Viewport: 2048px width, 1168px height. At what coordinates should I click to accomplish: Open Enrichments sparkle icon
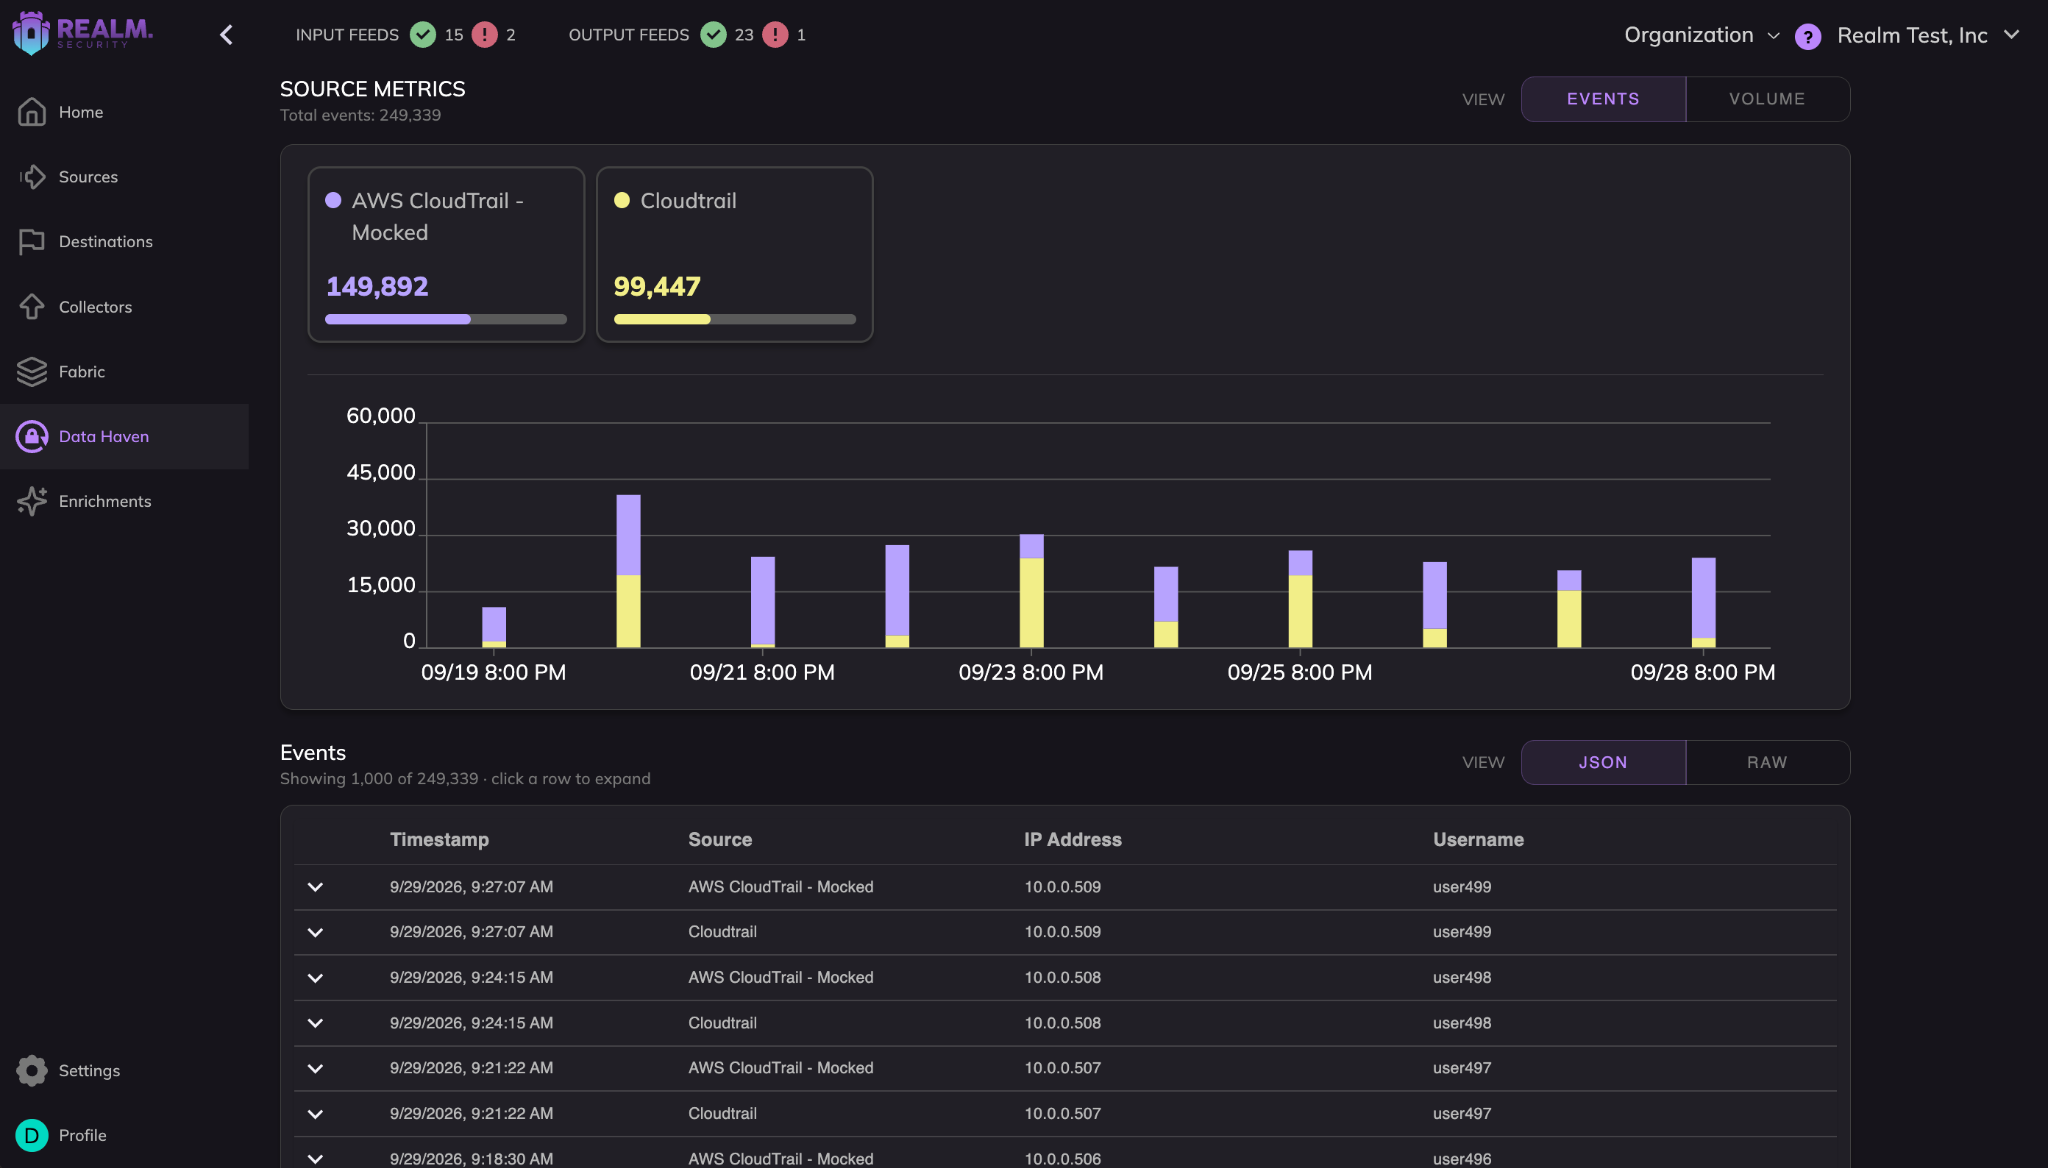click(x=32, y=501)
